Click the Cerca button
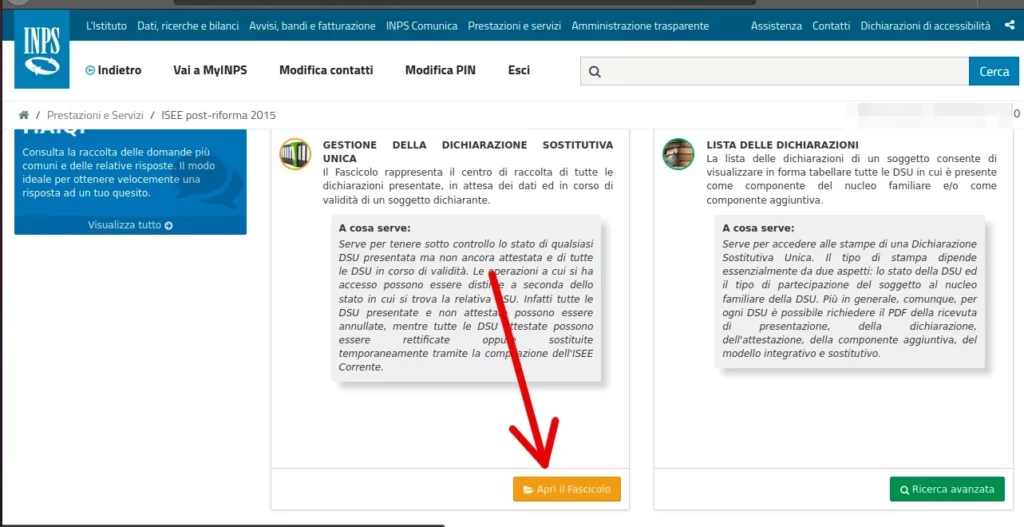The width and height of the screenshot is (1024, 527). pyautogui.click(x=994, y=71)
